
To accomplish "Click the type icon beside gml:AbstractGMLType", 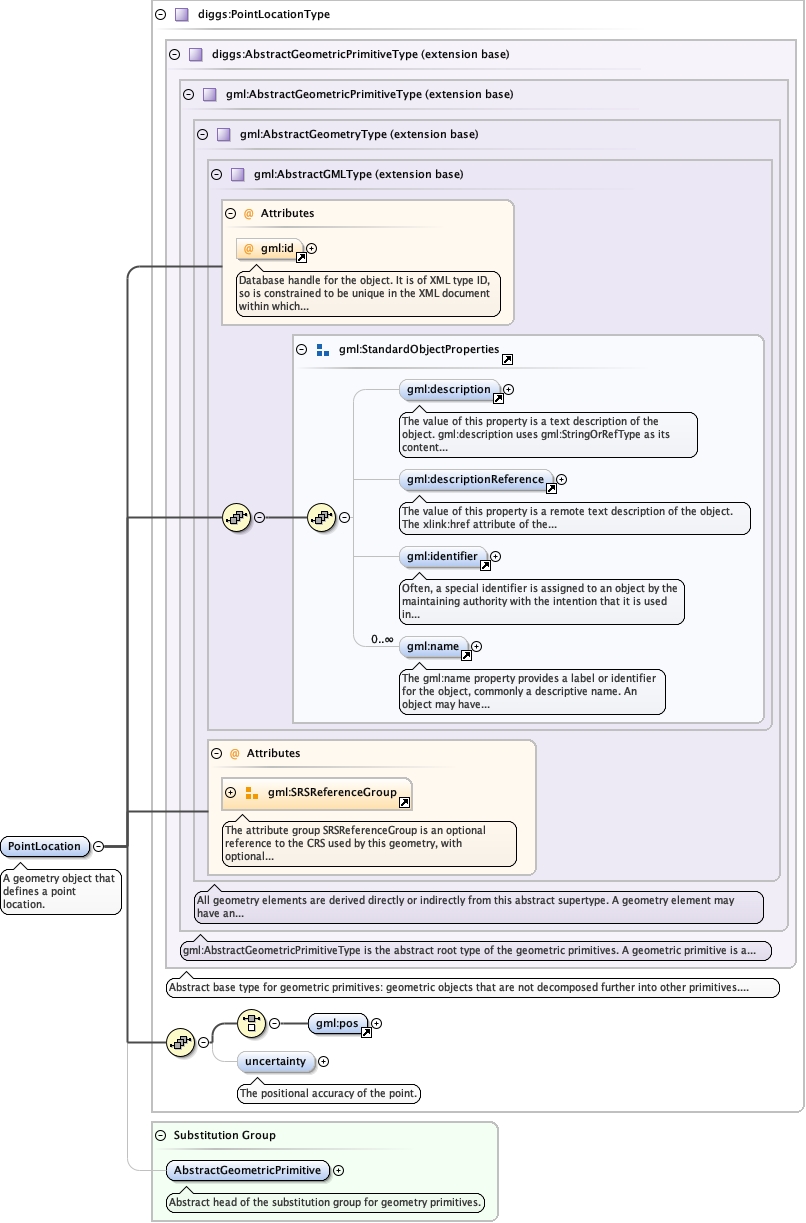I will tap(237, 174).
